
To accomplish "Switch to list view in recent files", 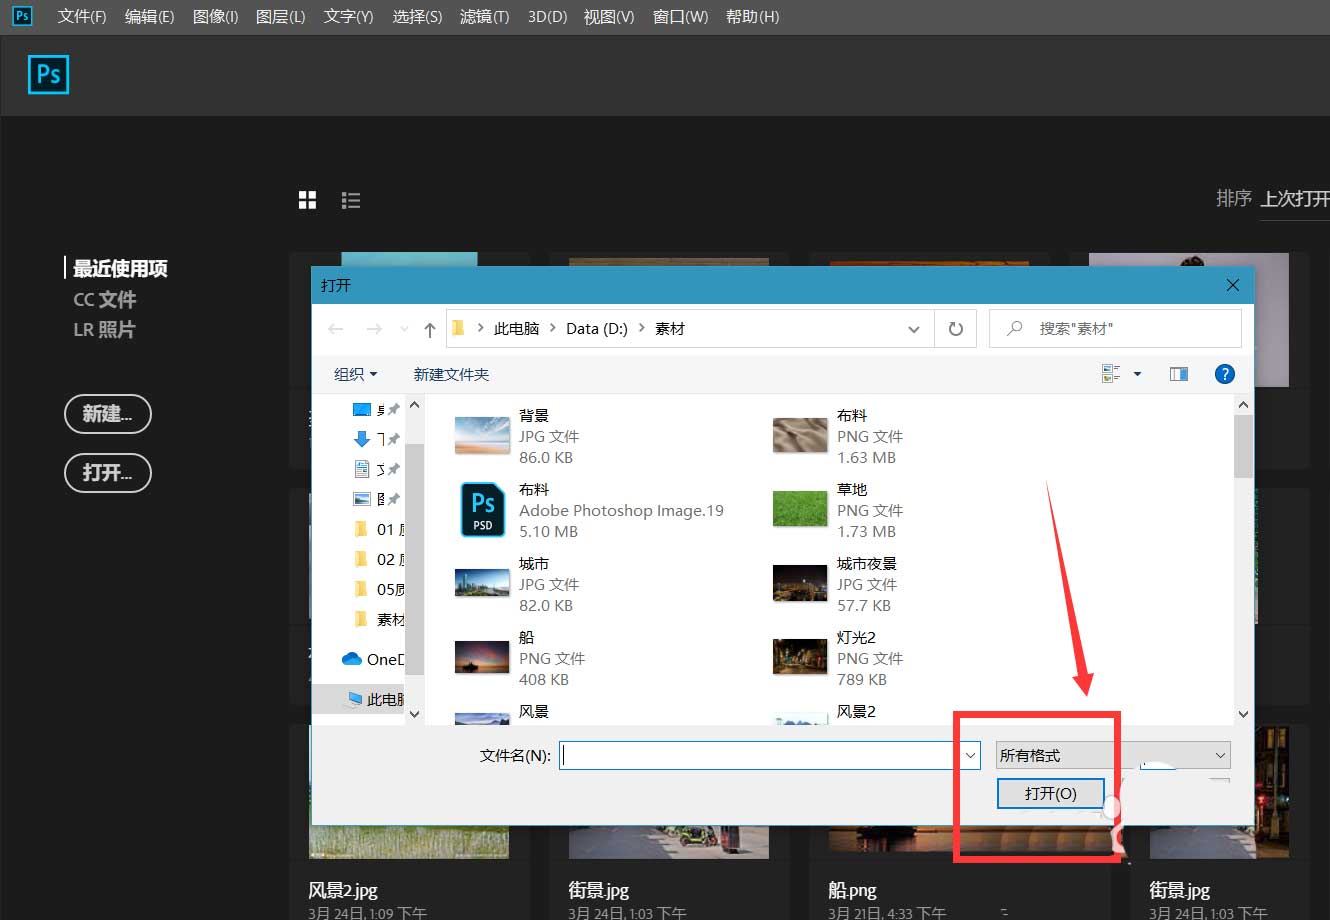I will pos(351,200).
